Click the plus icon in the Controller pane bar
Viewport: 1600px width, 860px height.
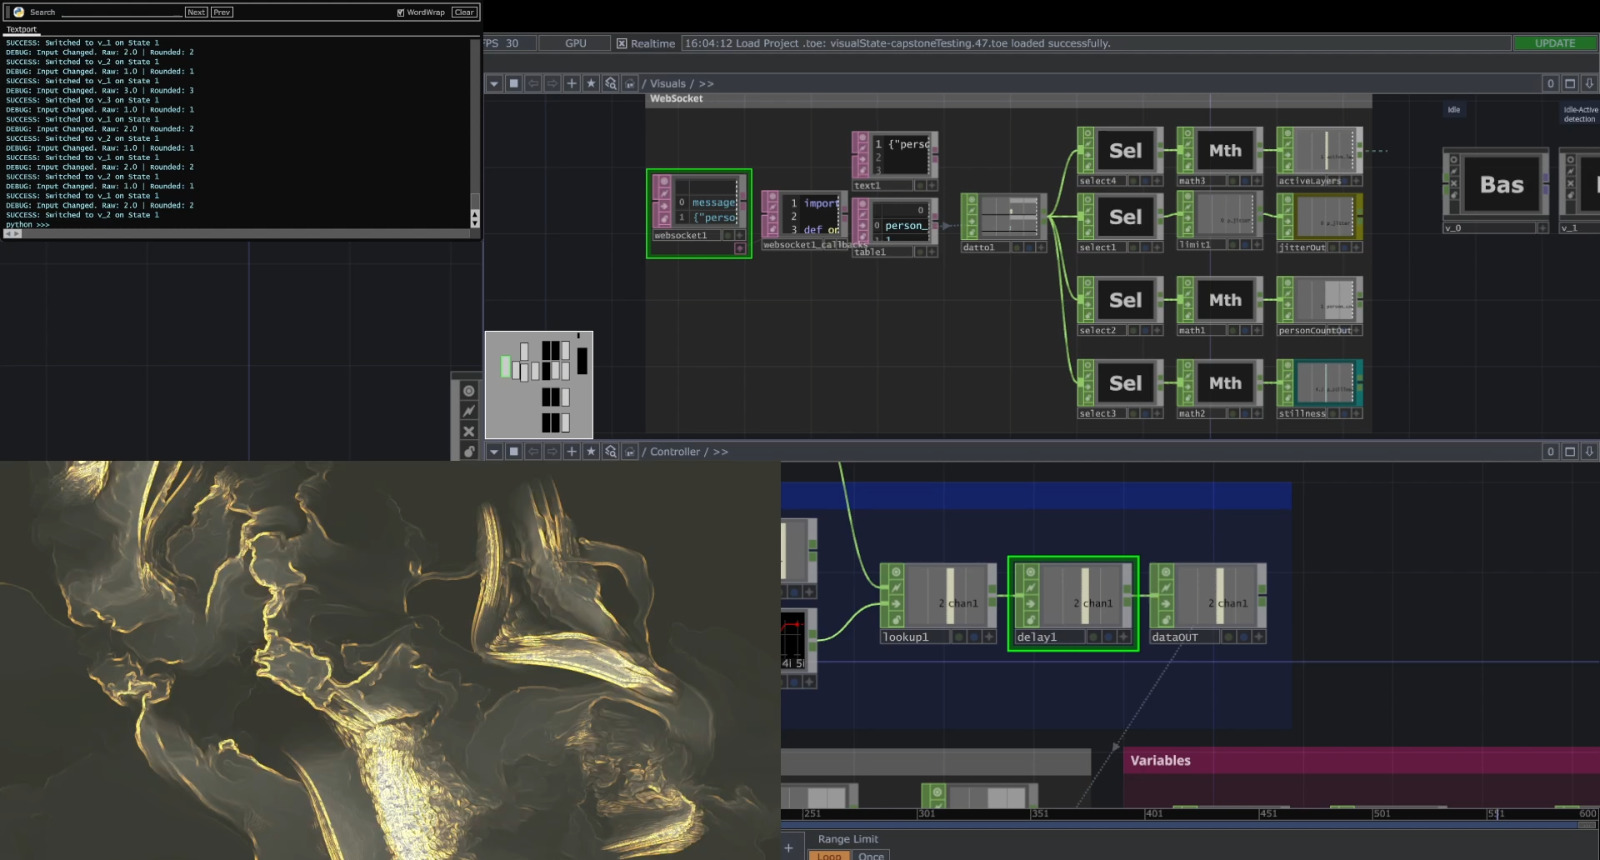[571, 452]
